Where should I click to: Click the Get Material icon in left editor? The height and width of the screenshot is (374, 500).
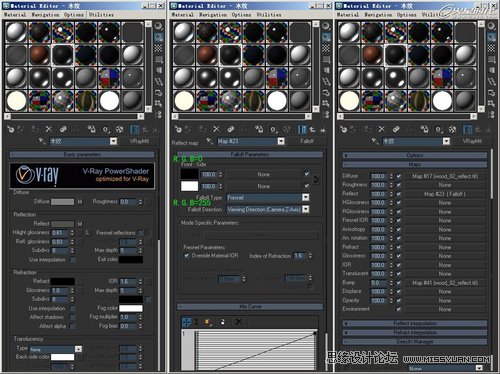pyautogui.click(x=11, y=129)
